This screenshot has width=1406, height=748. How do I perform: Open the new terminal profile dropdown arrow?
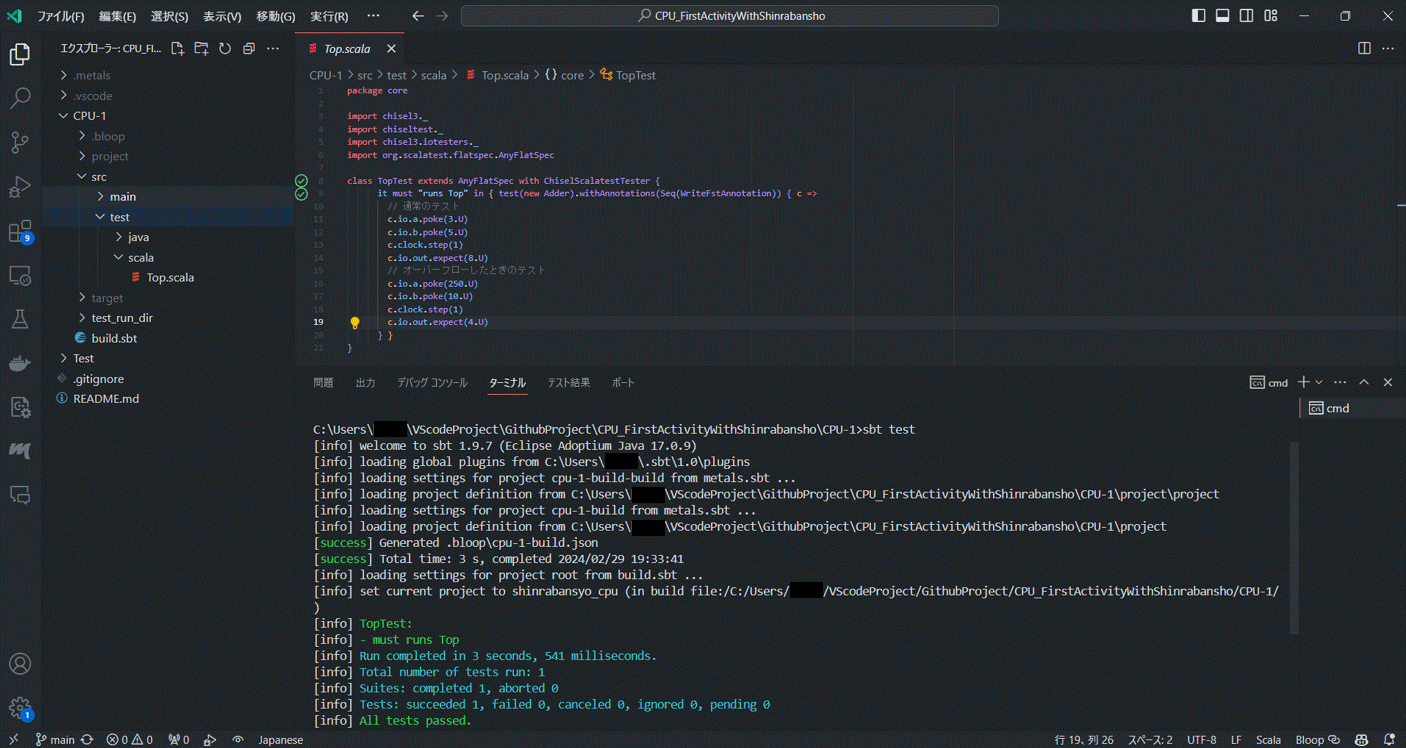pos(1320,383)
